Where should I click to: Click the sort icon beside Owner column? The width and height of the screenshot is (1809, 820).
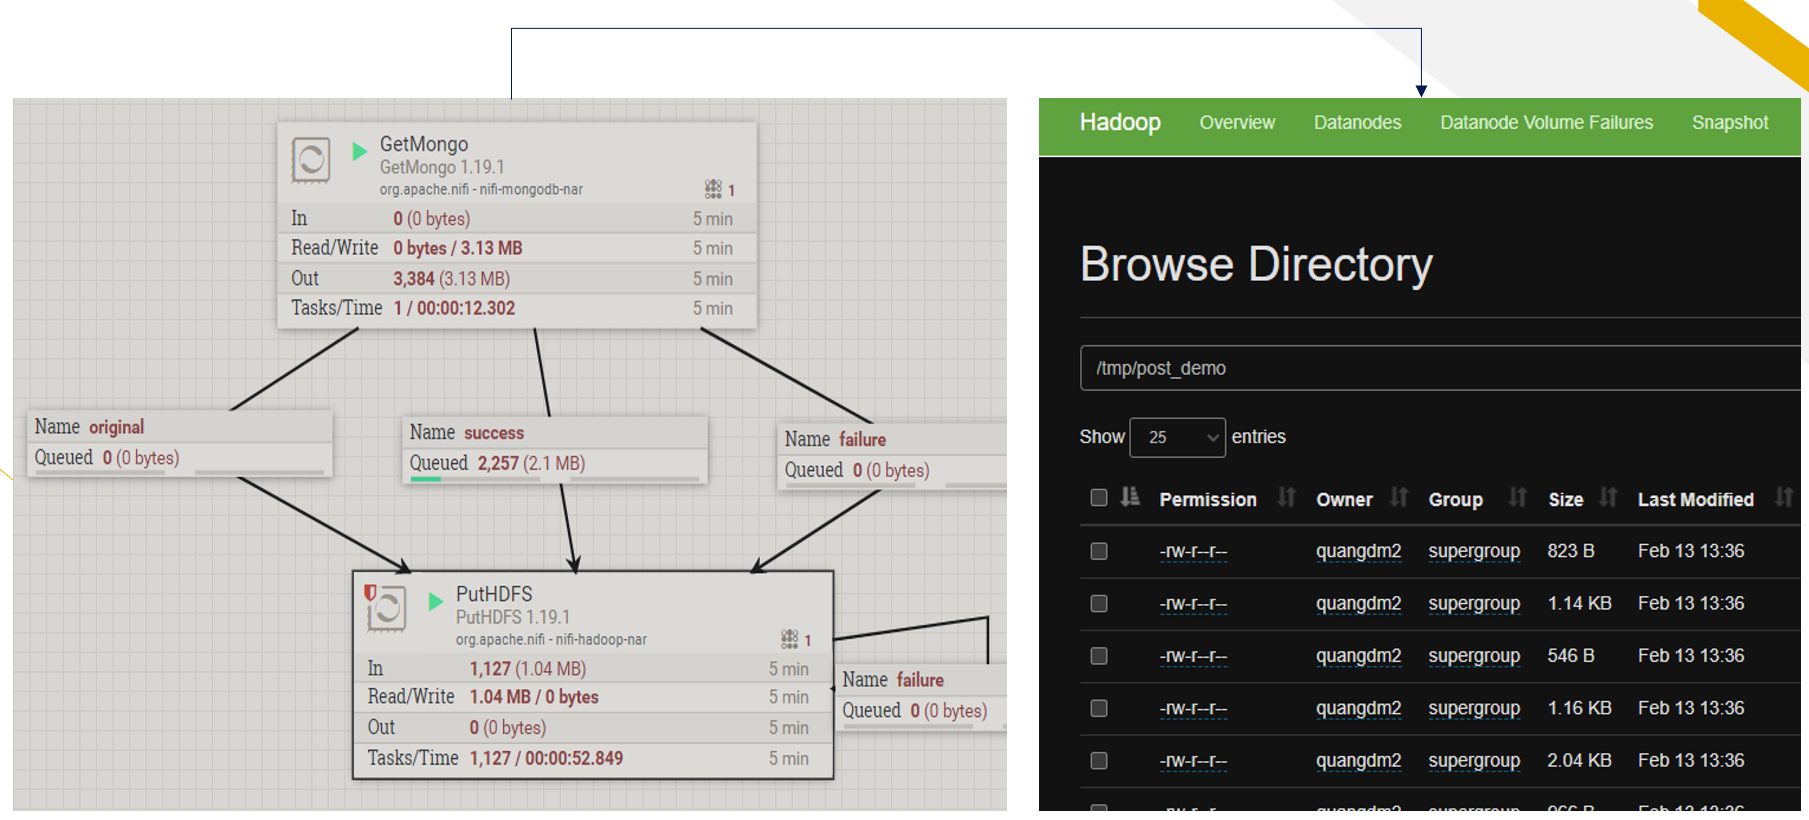(1399, 497)
